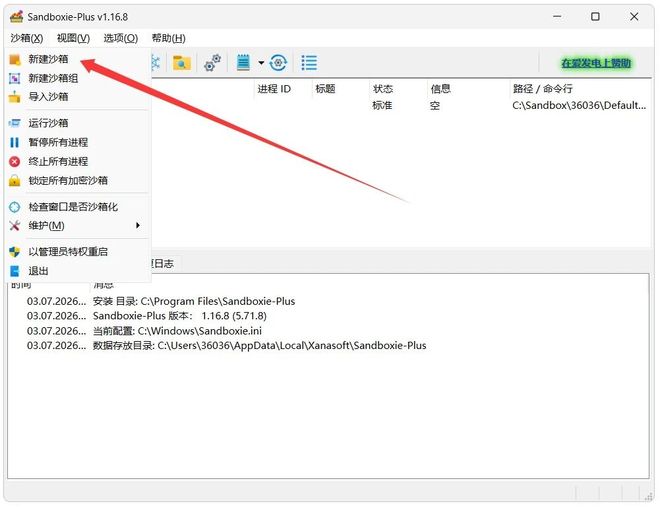Click the red terminate icon beside 终止所有进程

(x=15, y=162)
